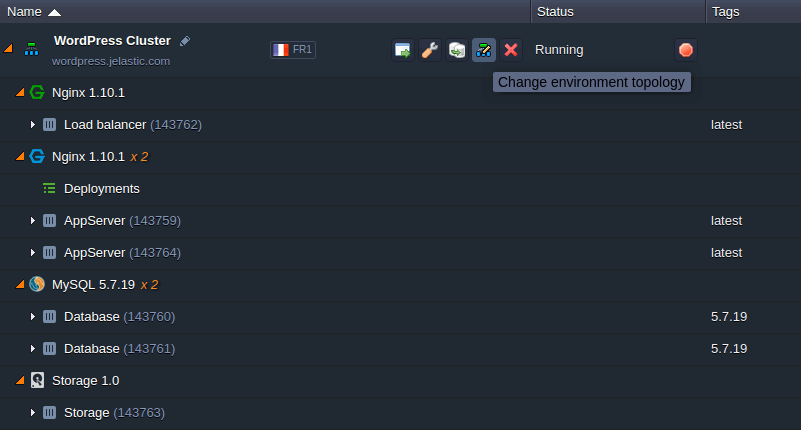
Task: Expand Load balancer node 143762
Action: [32, 125]
